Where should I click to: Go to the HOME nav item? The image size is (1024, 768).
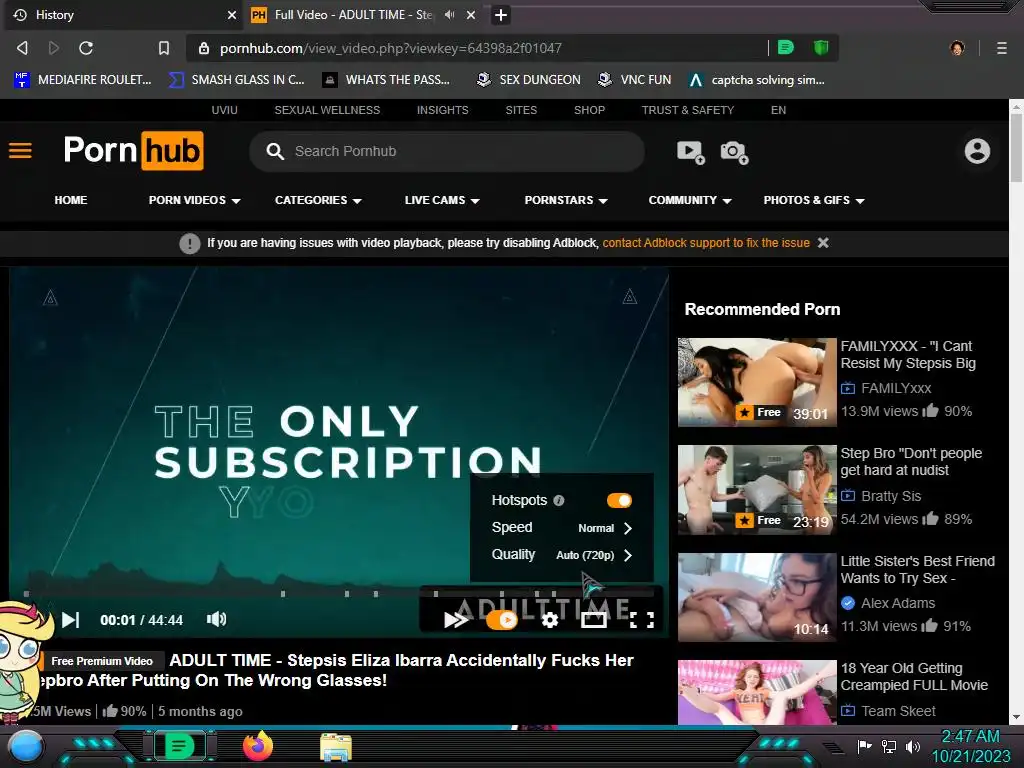coord(71,200)
